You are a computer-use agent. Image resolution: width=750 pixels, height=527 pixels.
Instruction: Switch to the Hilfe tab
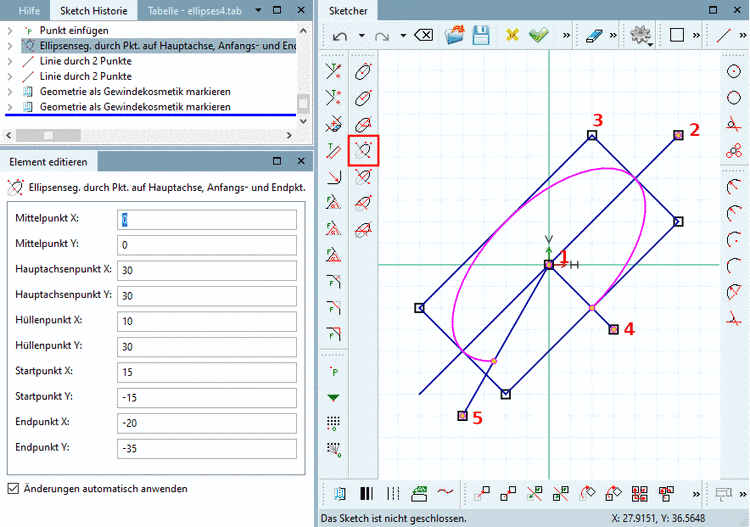coord(30,10)
